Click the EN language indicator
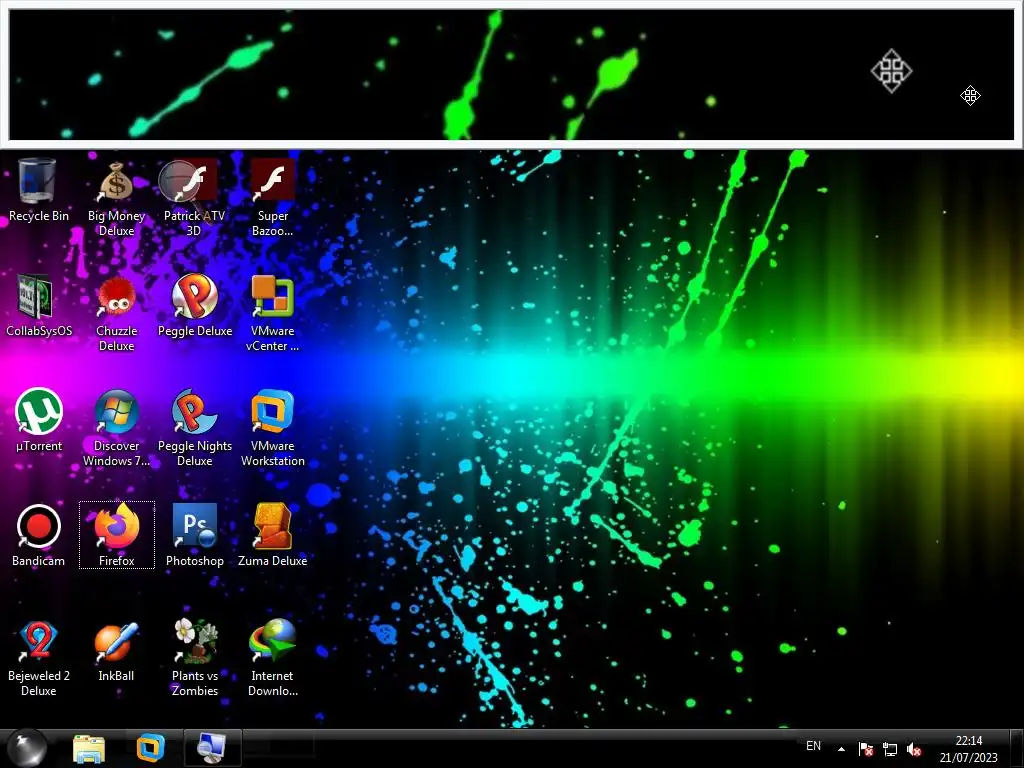This screenshot has height=768, width=1024. click(x=813, y=746)
